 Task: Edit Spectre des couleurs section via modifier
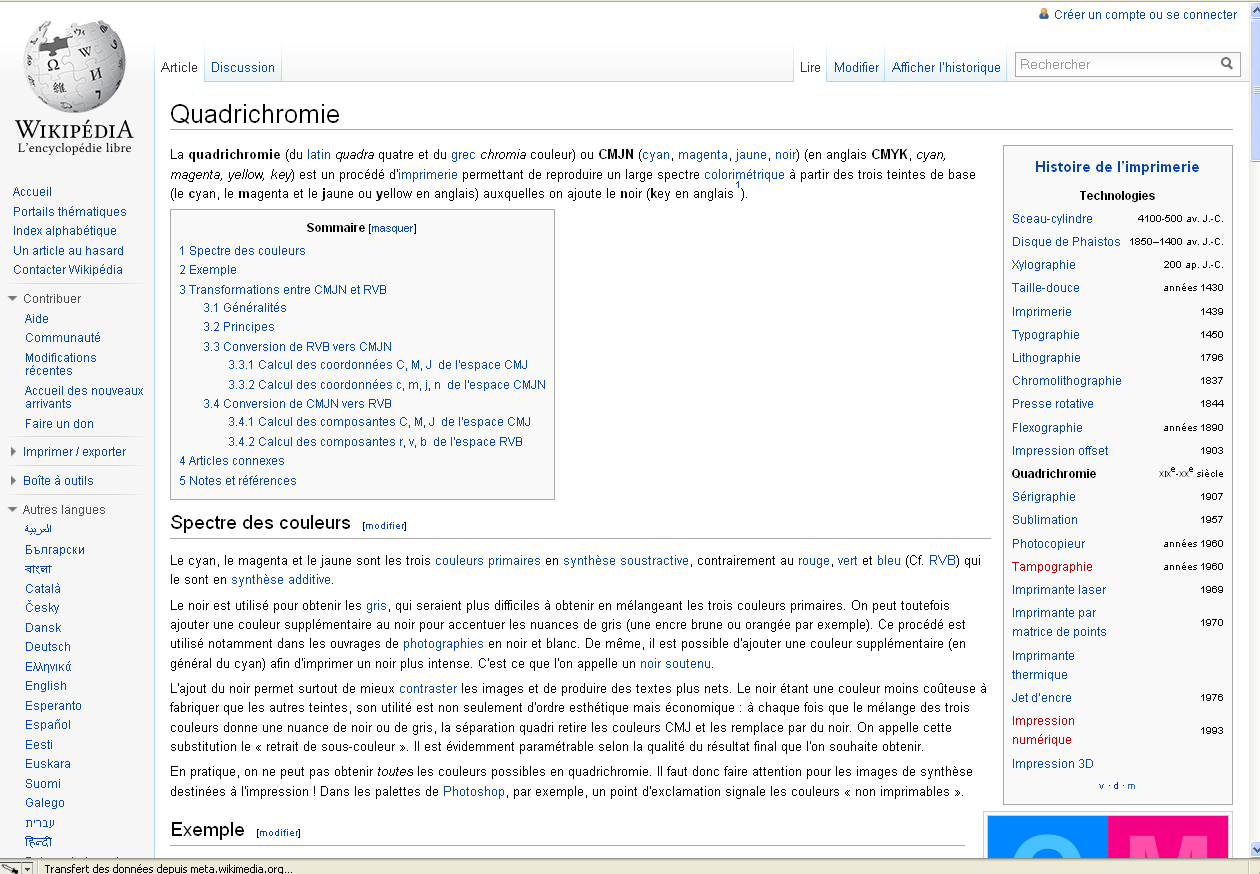click(x=385, y=526)
